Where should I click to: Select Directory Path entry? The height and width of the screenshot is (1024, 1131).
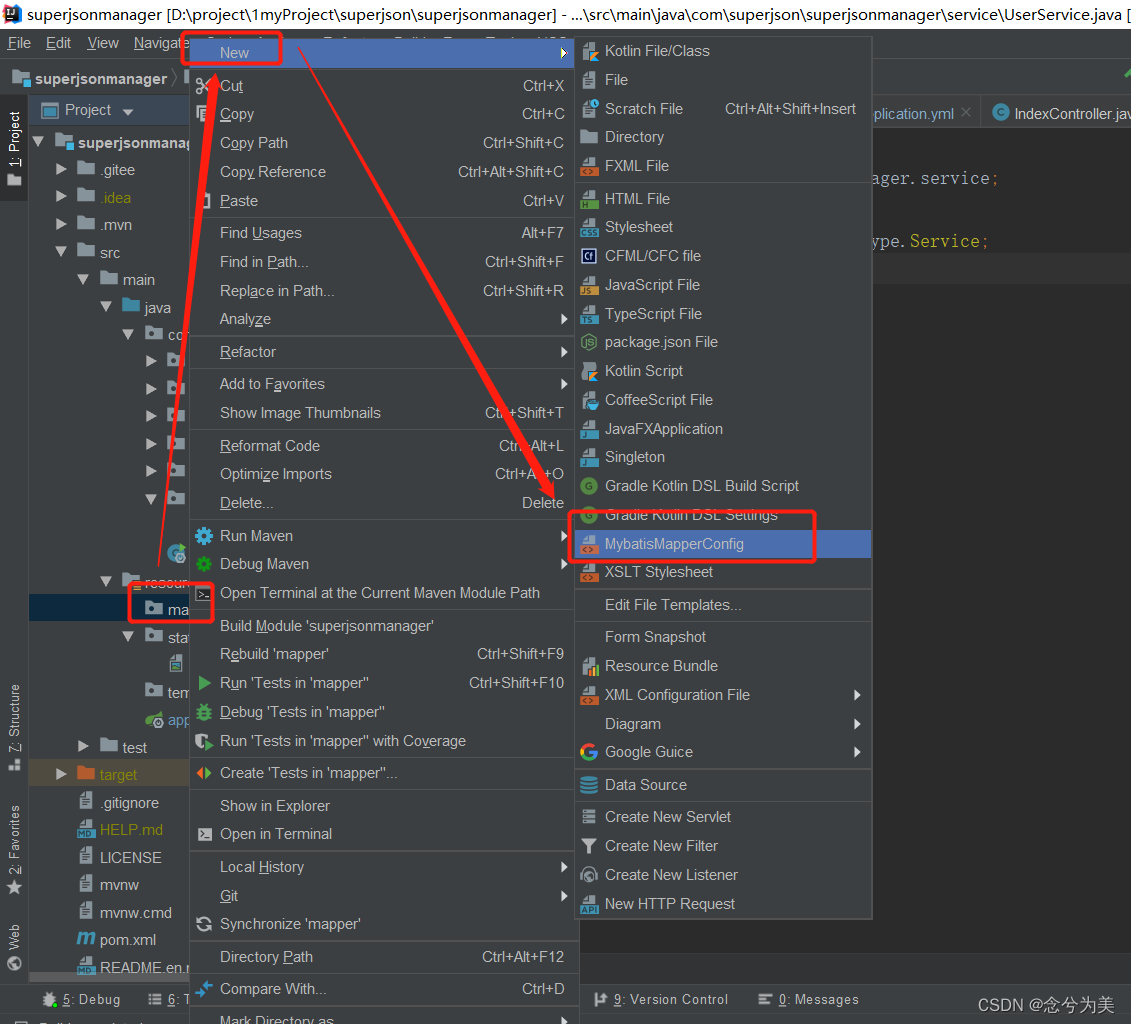[382, 957]
